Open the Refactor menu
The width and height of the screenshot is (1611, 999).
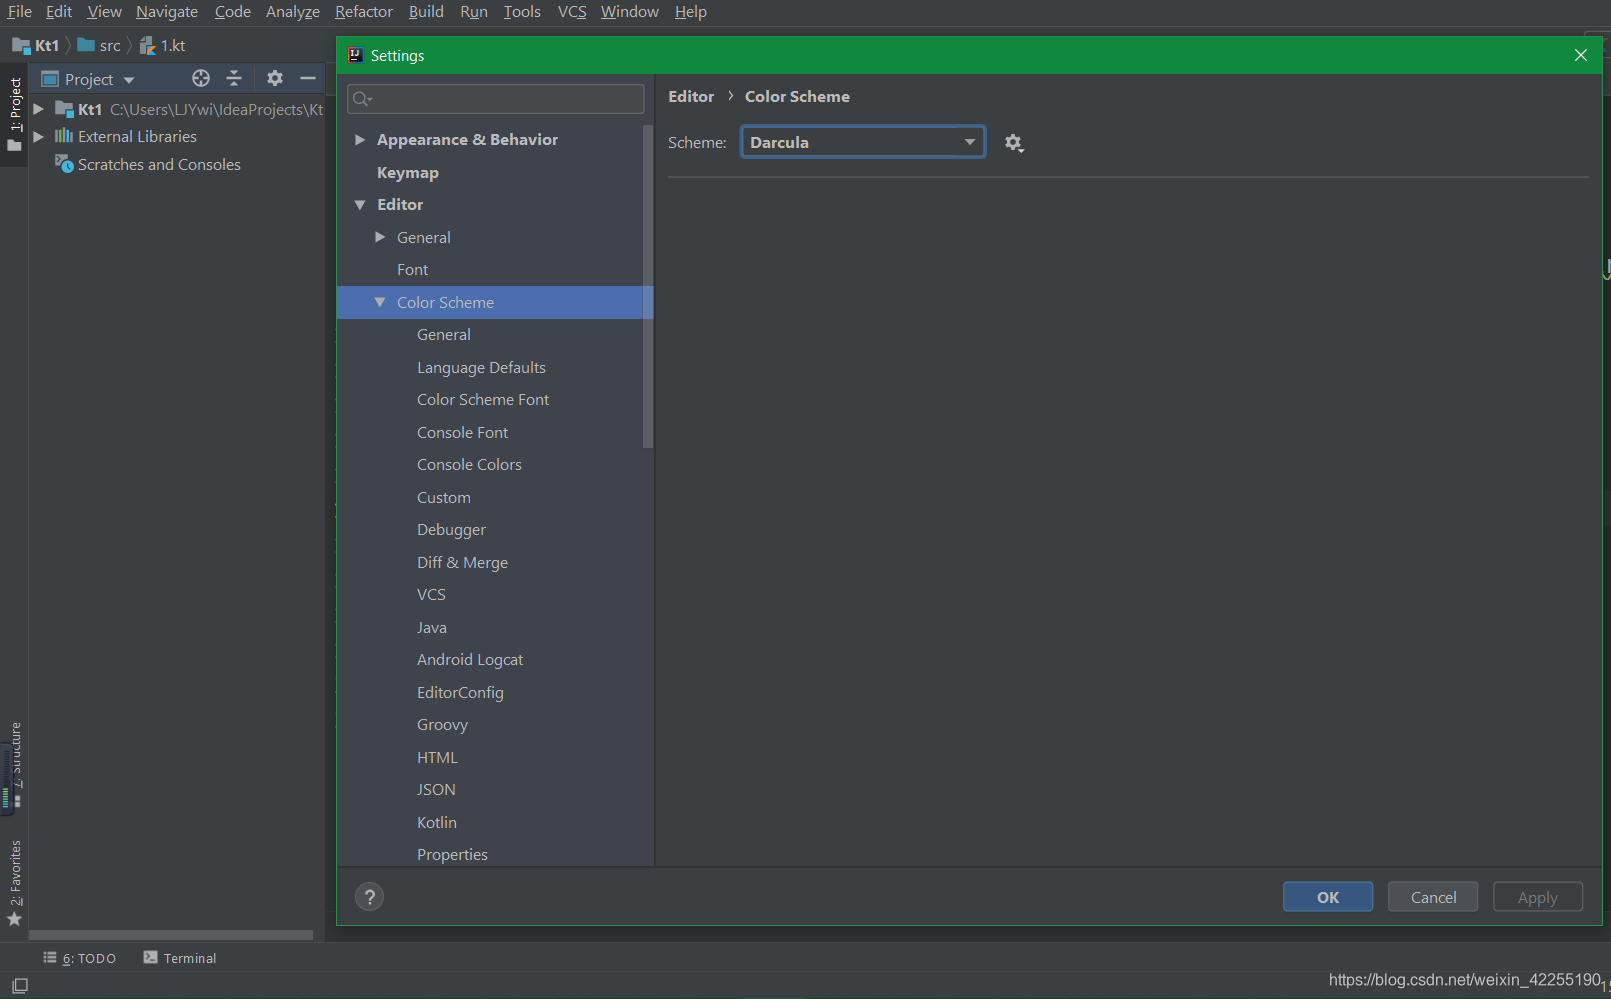tap(364, 12)
